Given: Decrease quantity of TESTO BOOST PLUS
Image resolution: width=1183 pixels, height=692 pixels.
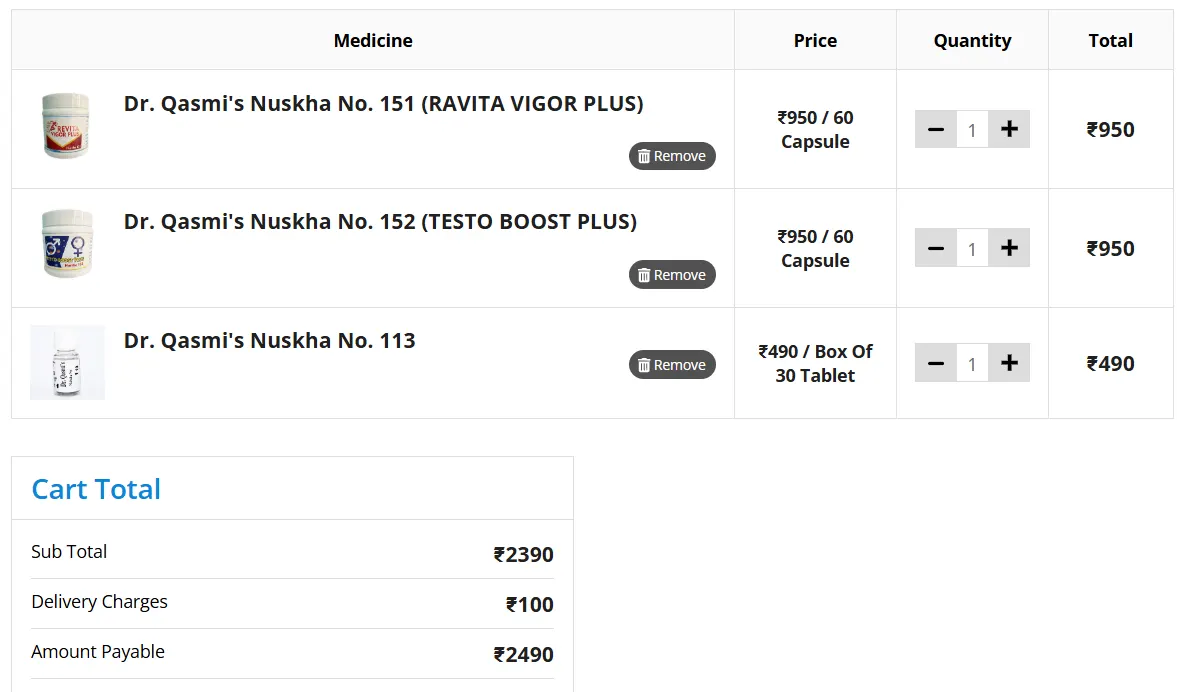Looking at the screenshot, I should (x=936, y=248).
